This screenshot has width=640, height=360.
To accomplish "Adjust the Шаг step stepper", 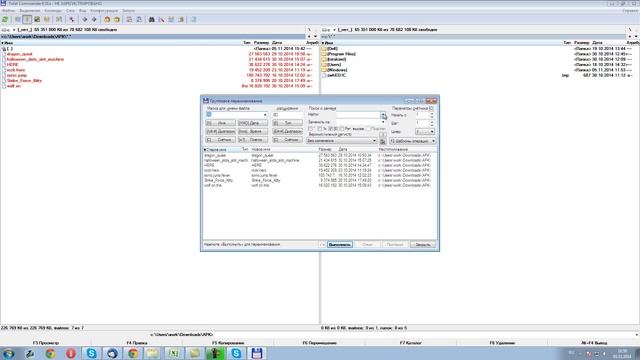I will [432, 123].
